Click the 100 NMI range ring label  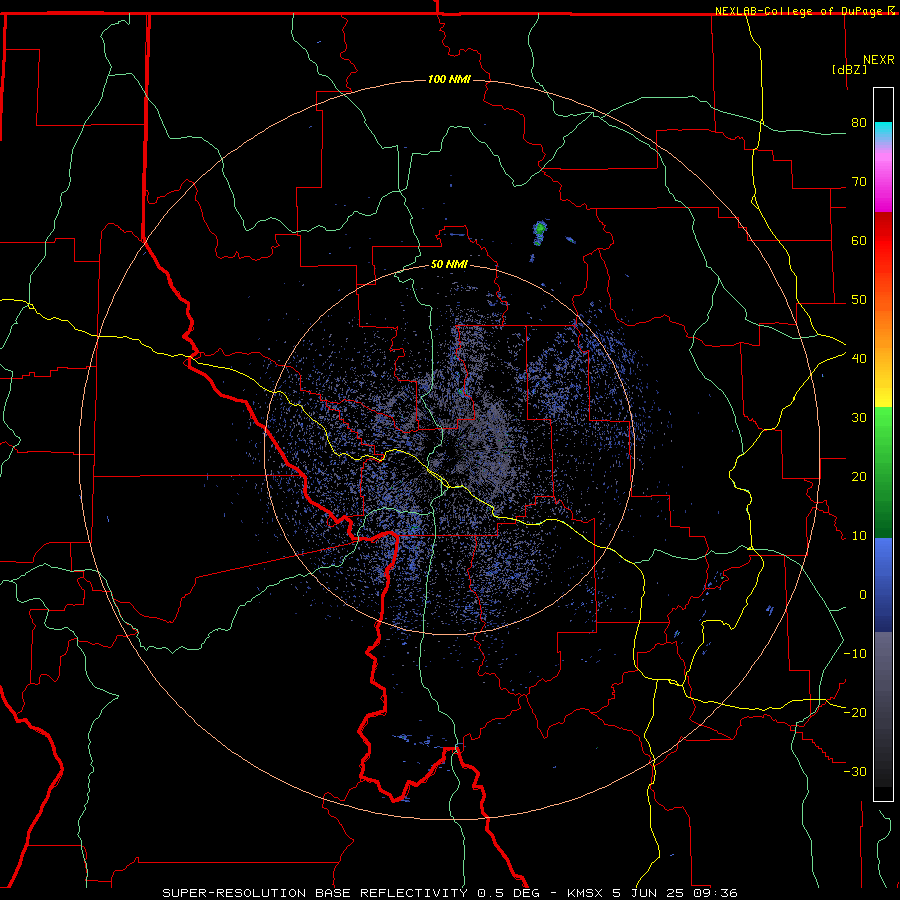click(x=449, y=79)
